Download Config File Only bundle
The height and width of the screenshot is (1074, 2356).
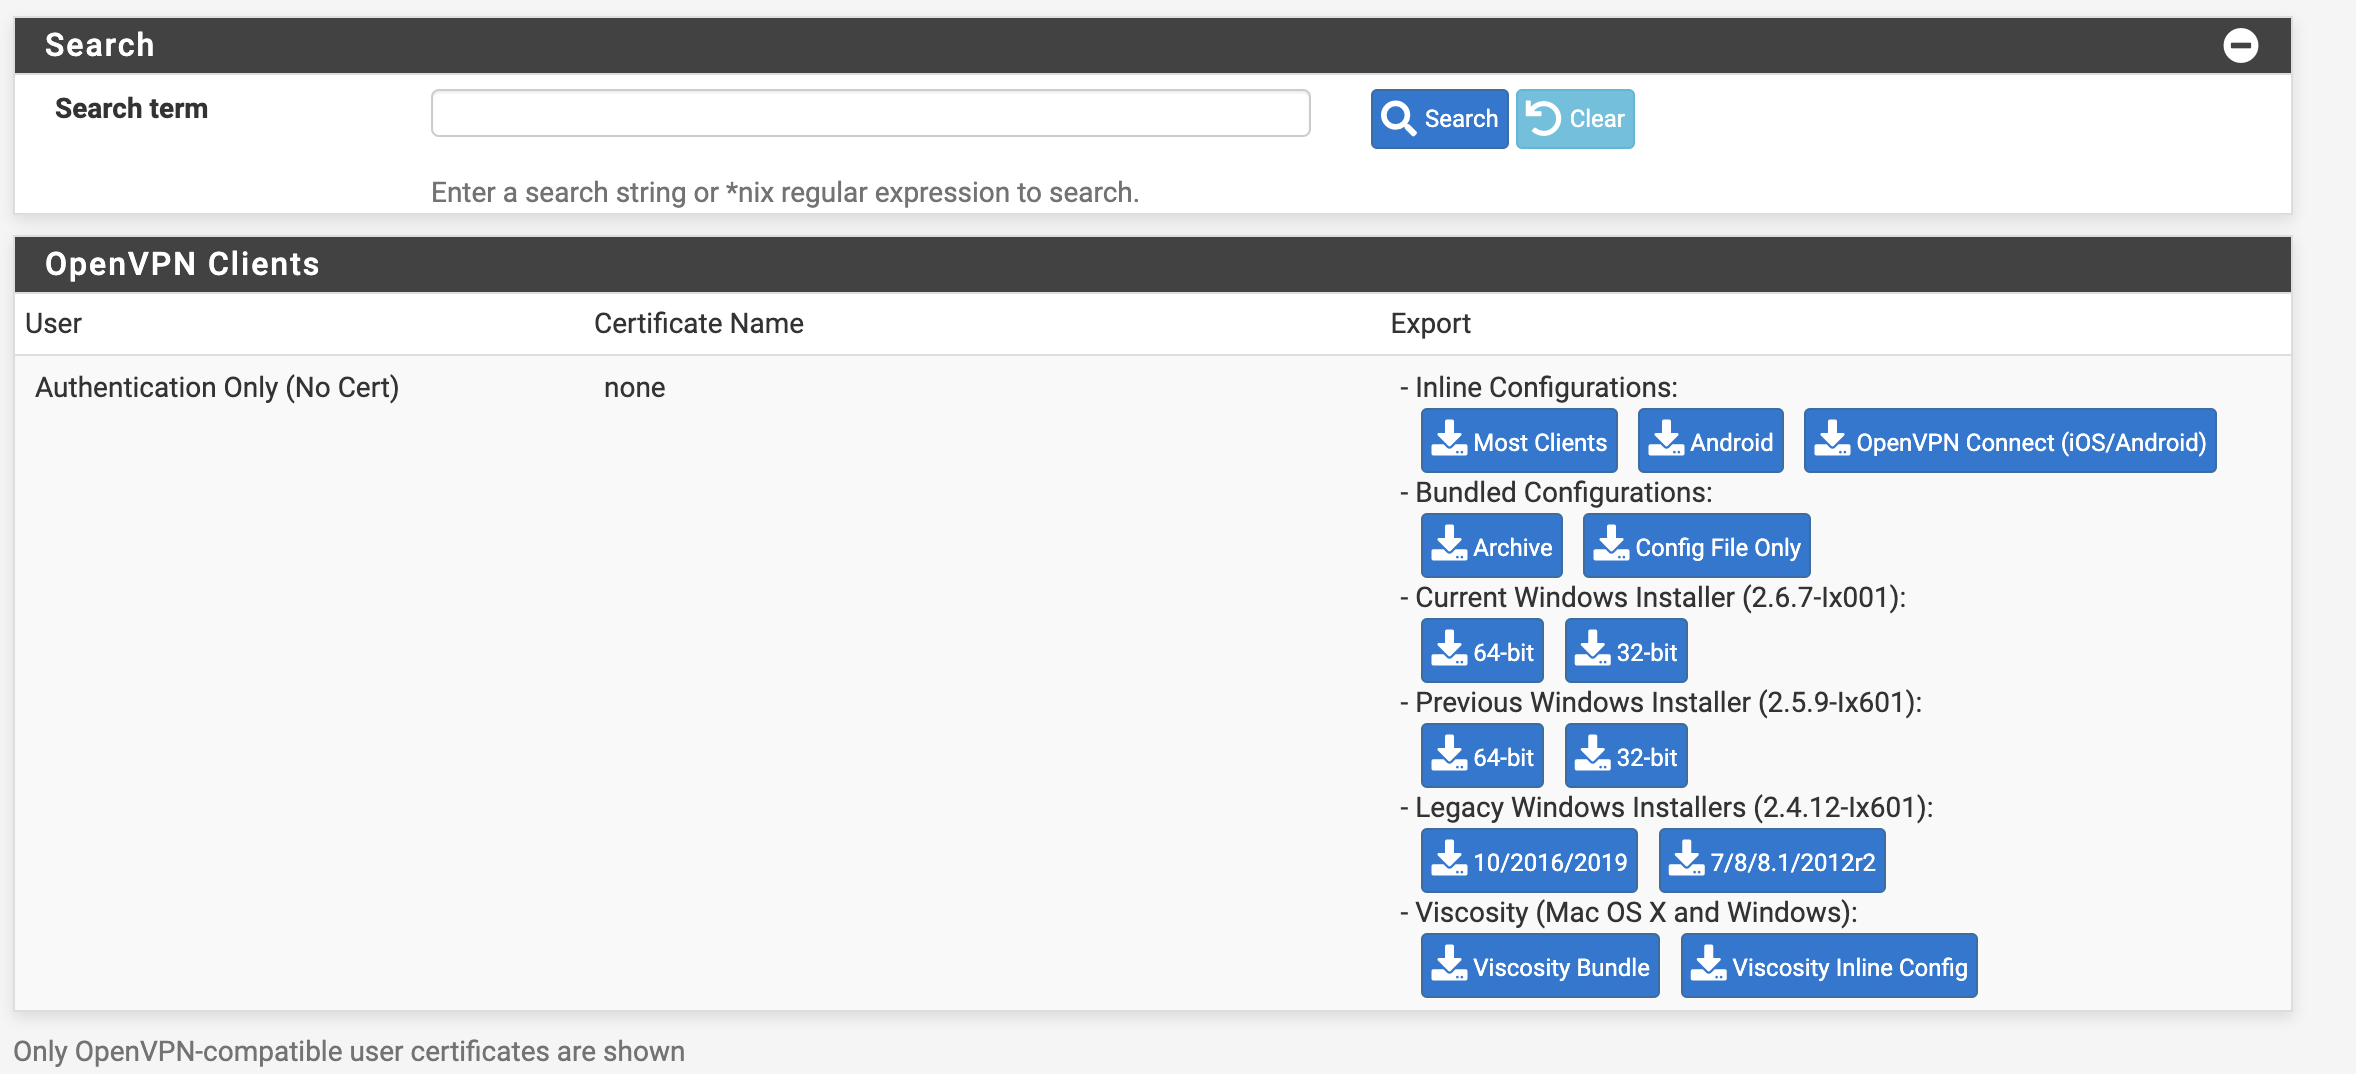1696,546
